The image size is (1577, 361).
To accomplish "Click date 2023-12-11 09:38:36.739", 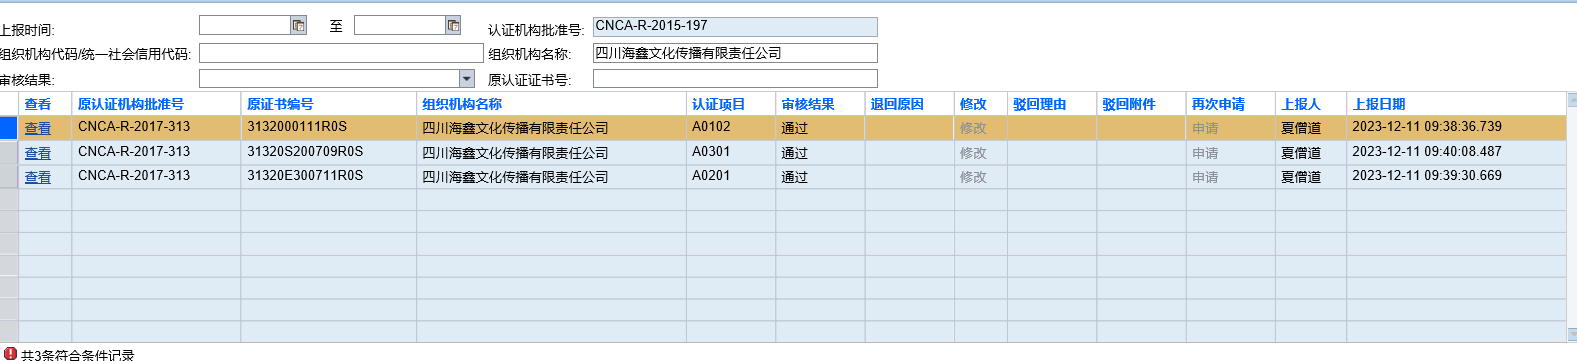I will (1427, 127).
